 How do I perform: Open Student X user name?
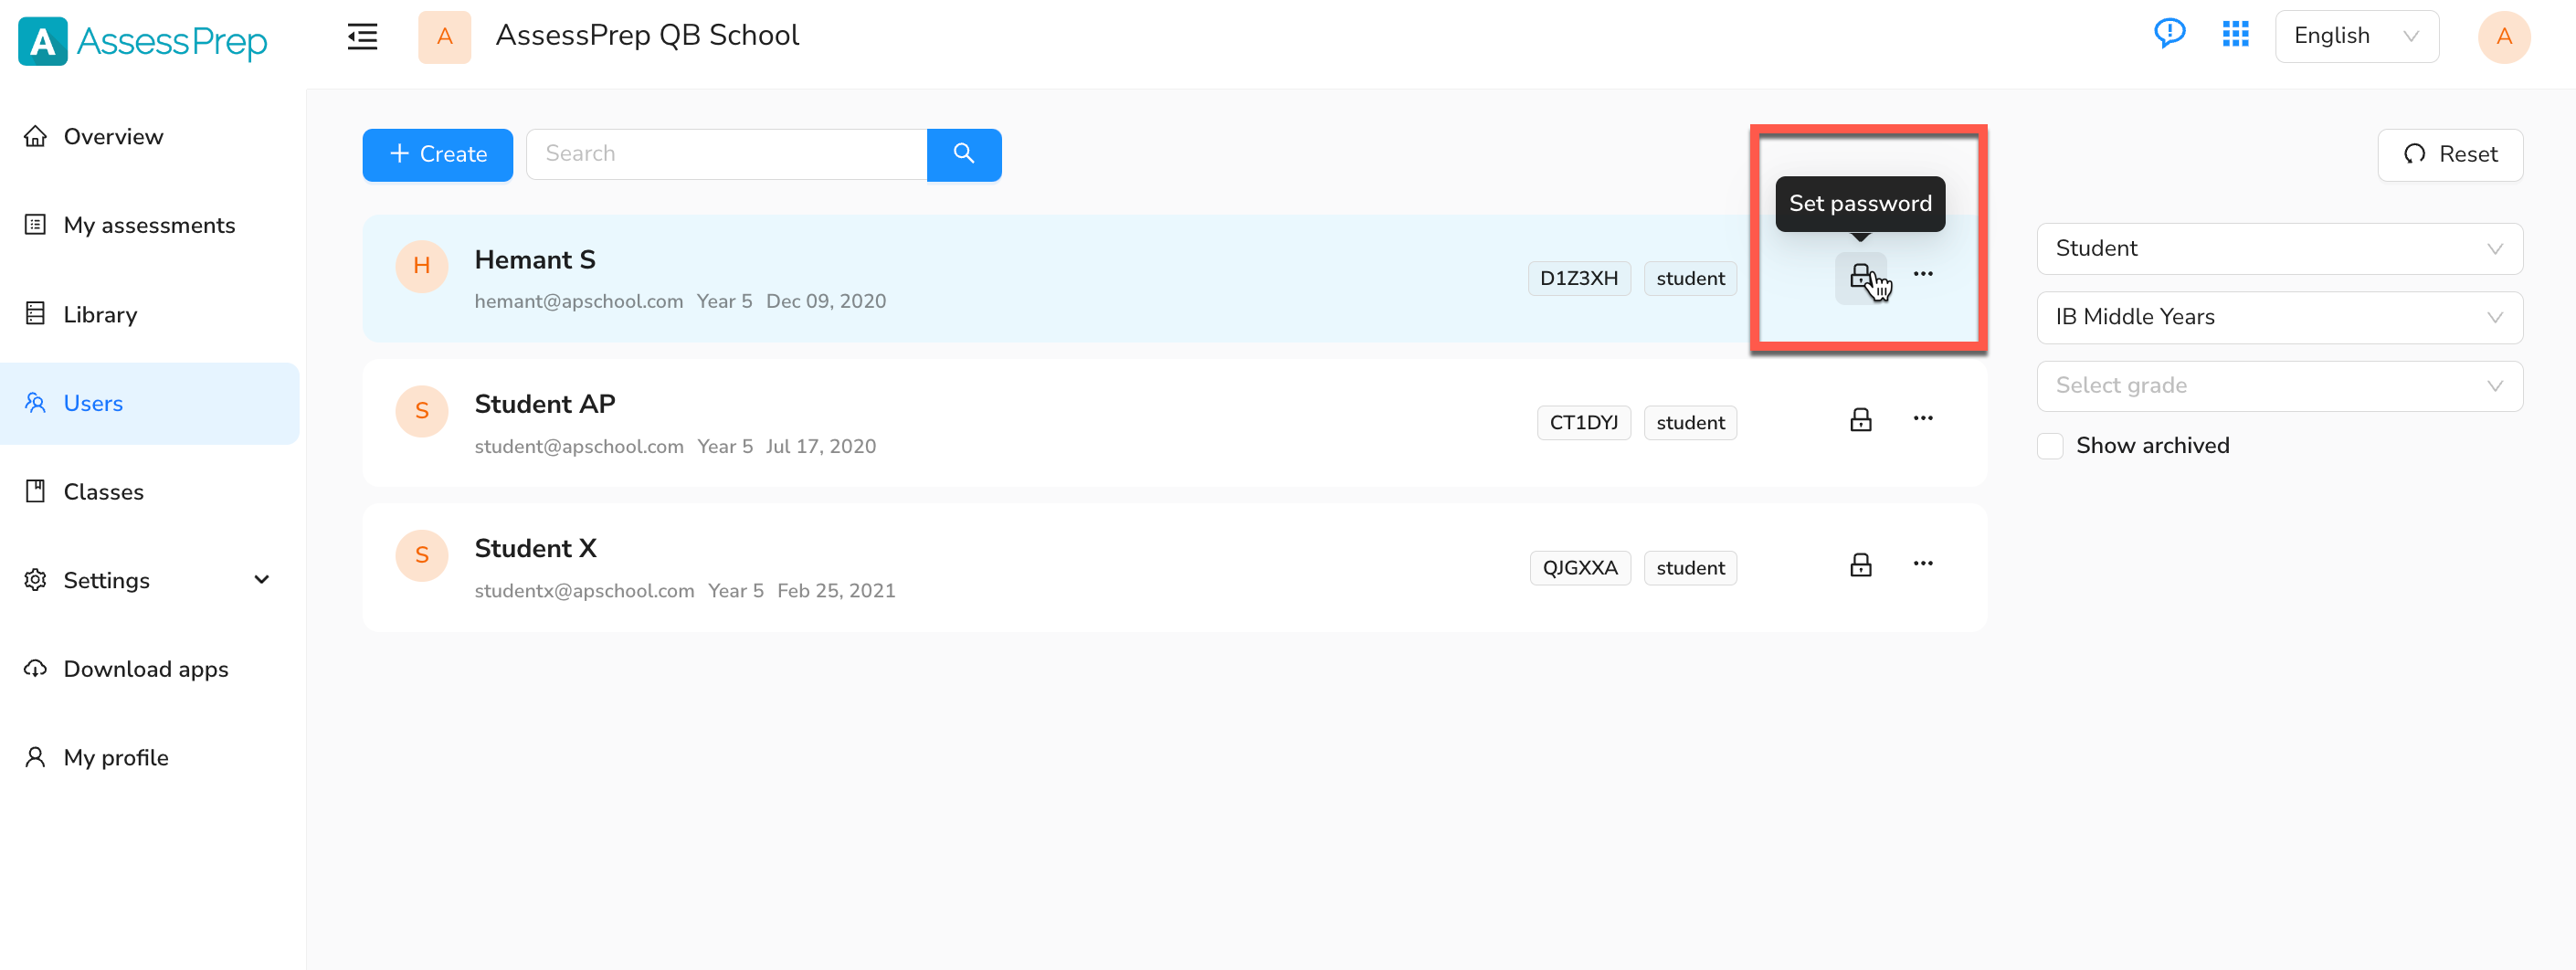tap(535, 549)
